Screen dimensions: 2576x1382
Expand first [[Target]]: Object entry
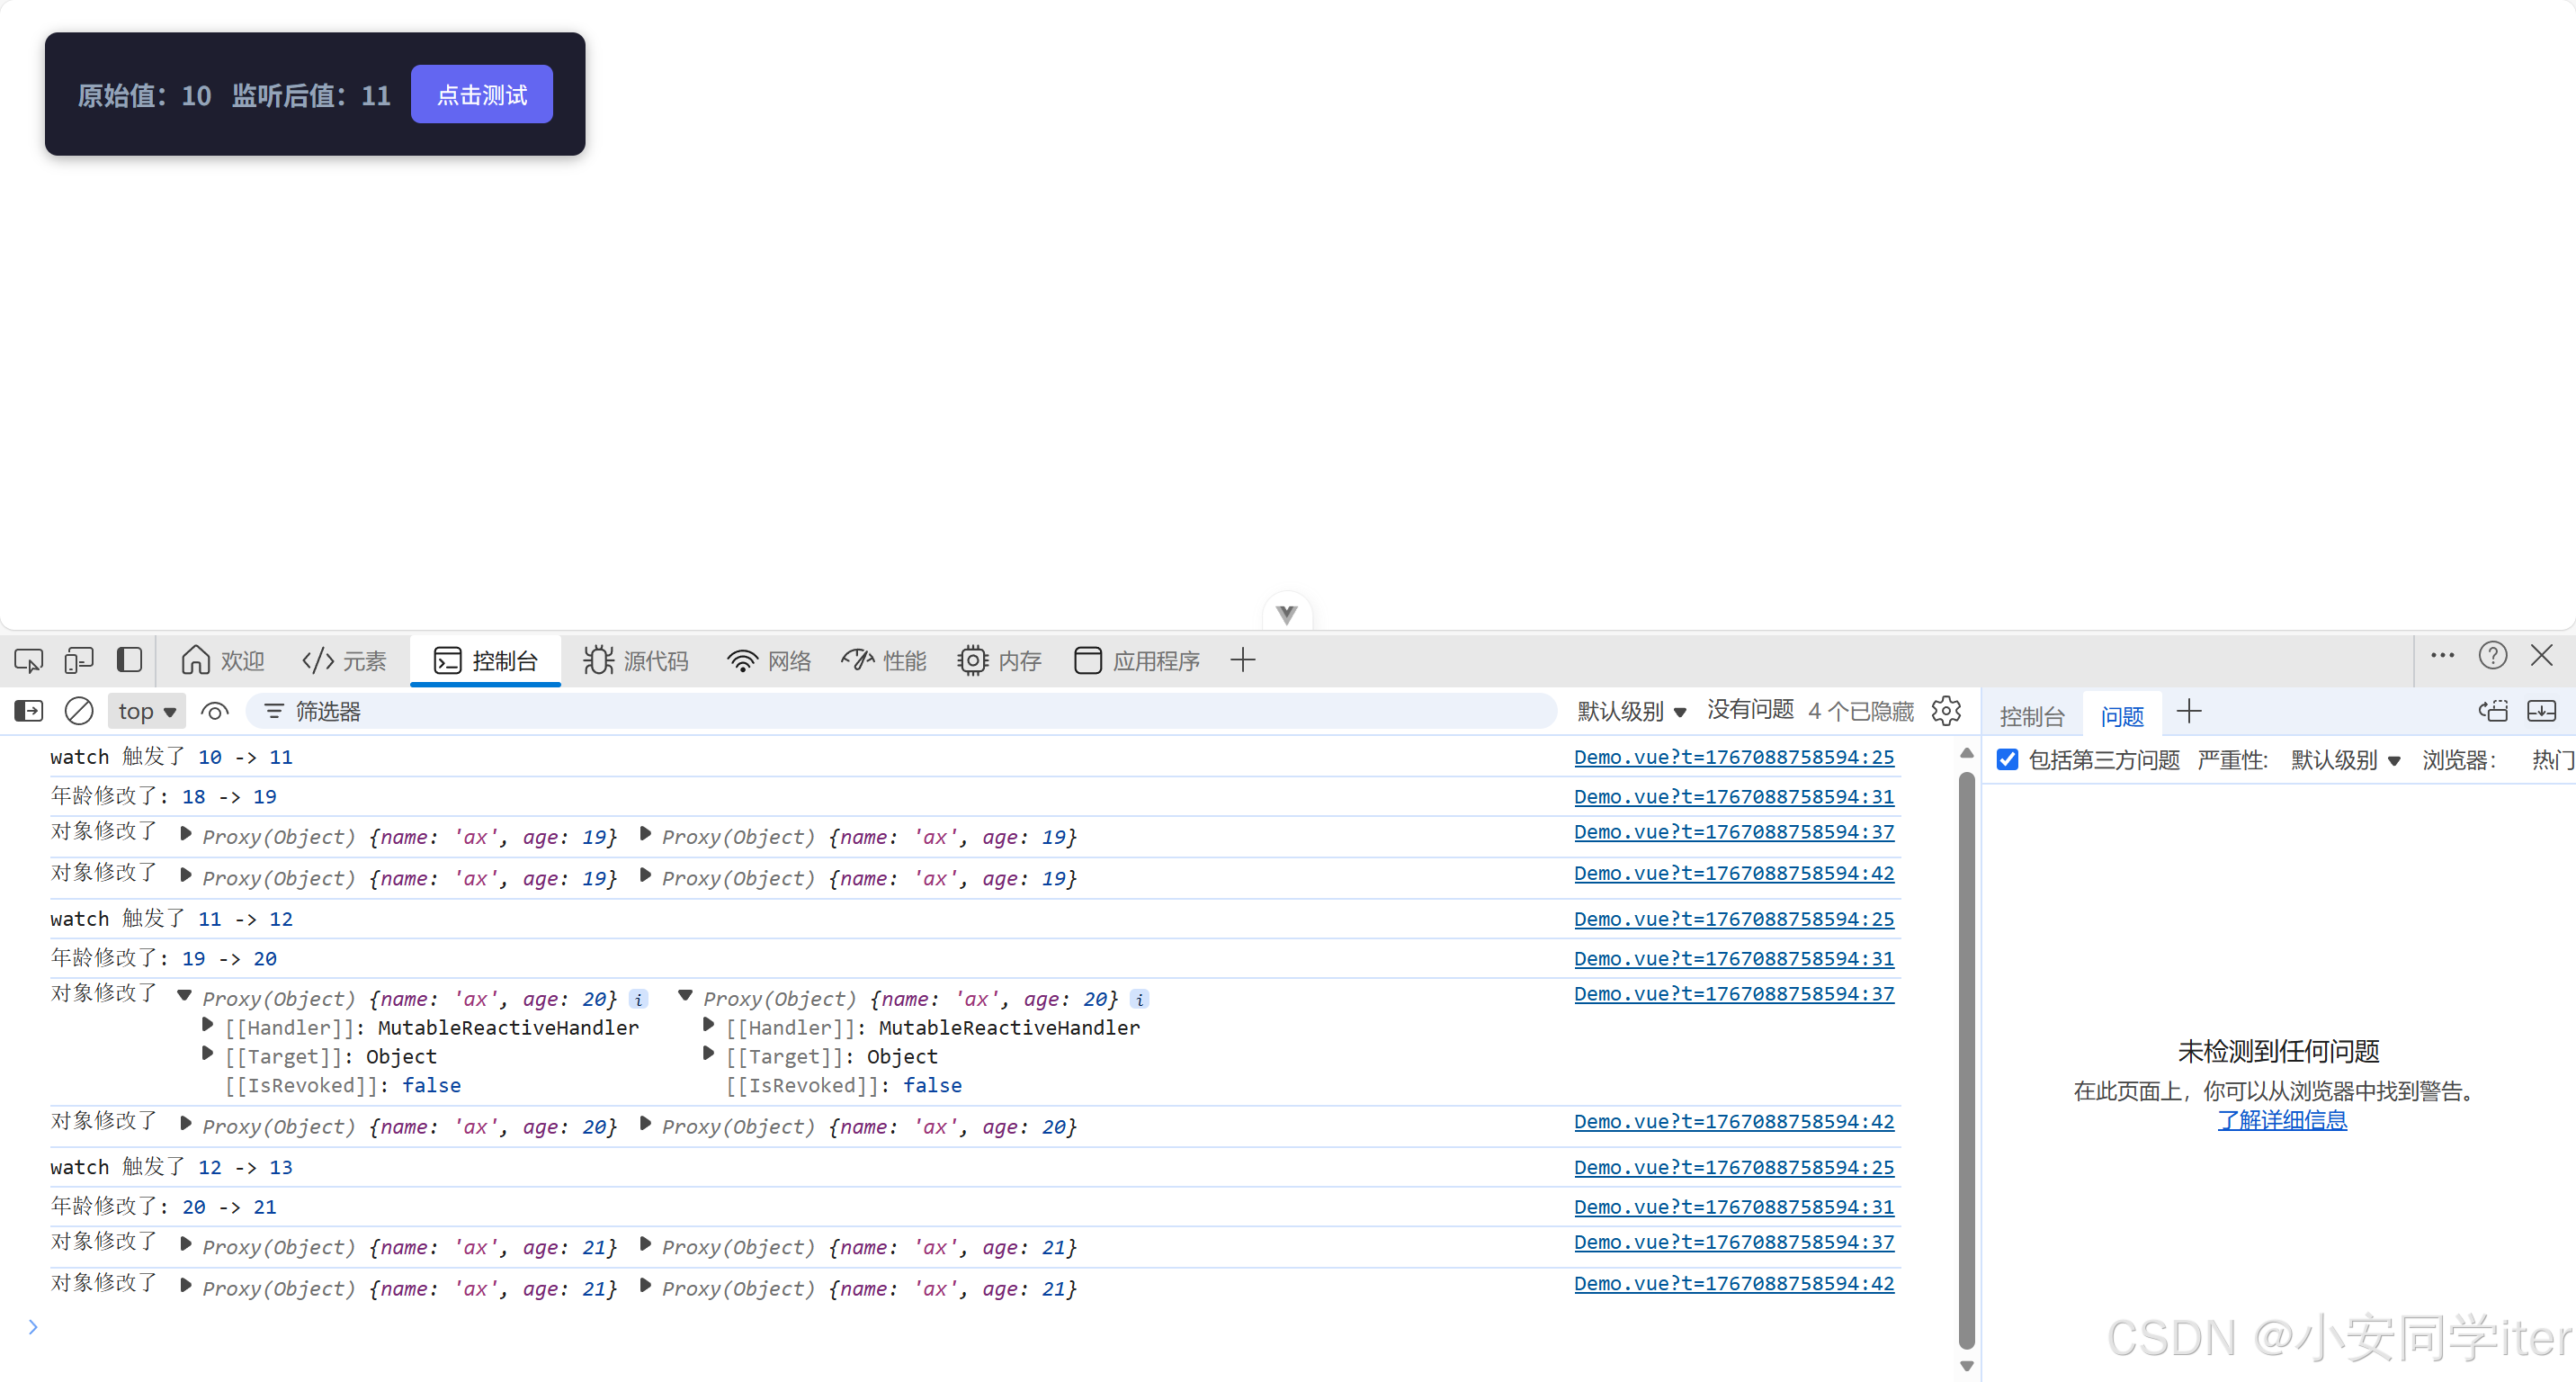tap(207, 1053)
